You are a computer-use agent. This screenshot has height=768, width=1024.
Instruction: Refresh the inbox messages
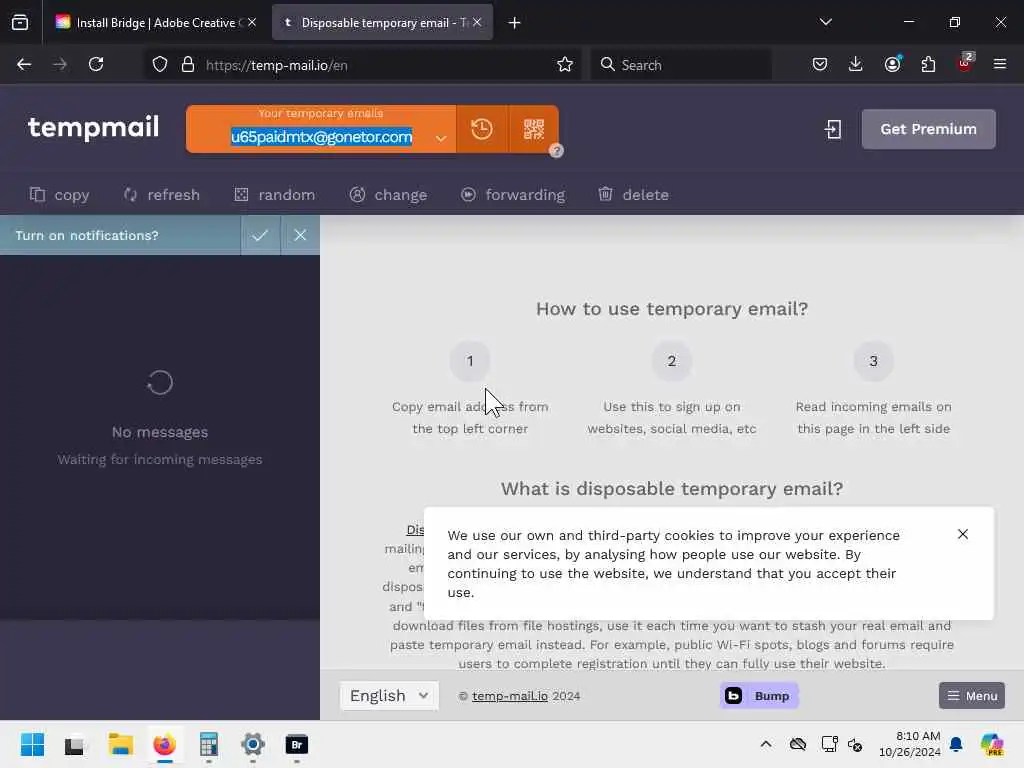click(x=161, y=195)
